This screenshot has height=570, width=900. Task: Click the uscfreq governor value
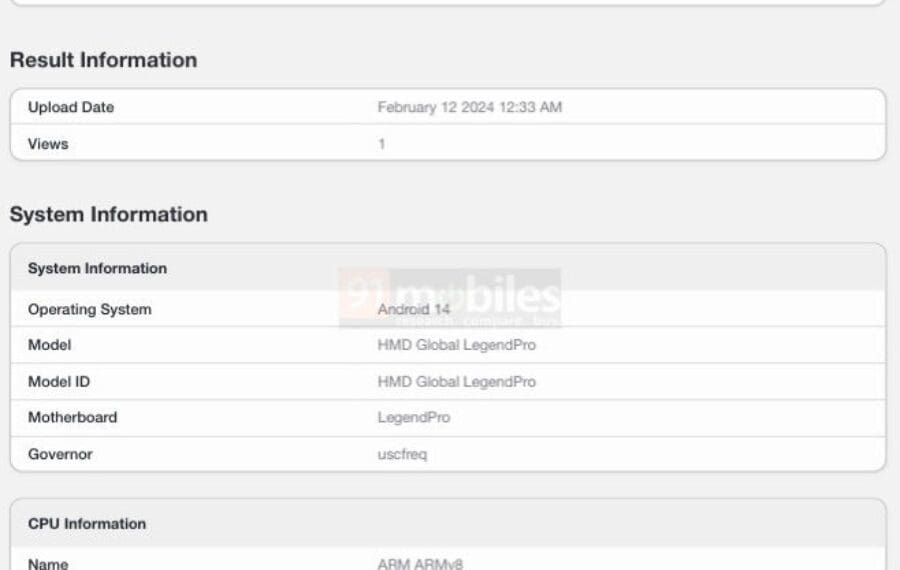[x=402, y=454]
